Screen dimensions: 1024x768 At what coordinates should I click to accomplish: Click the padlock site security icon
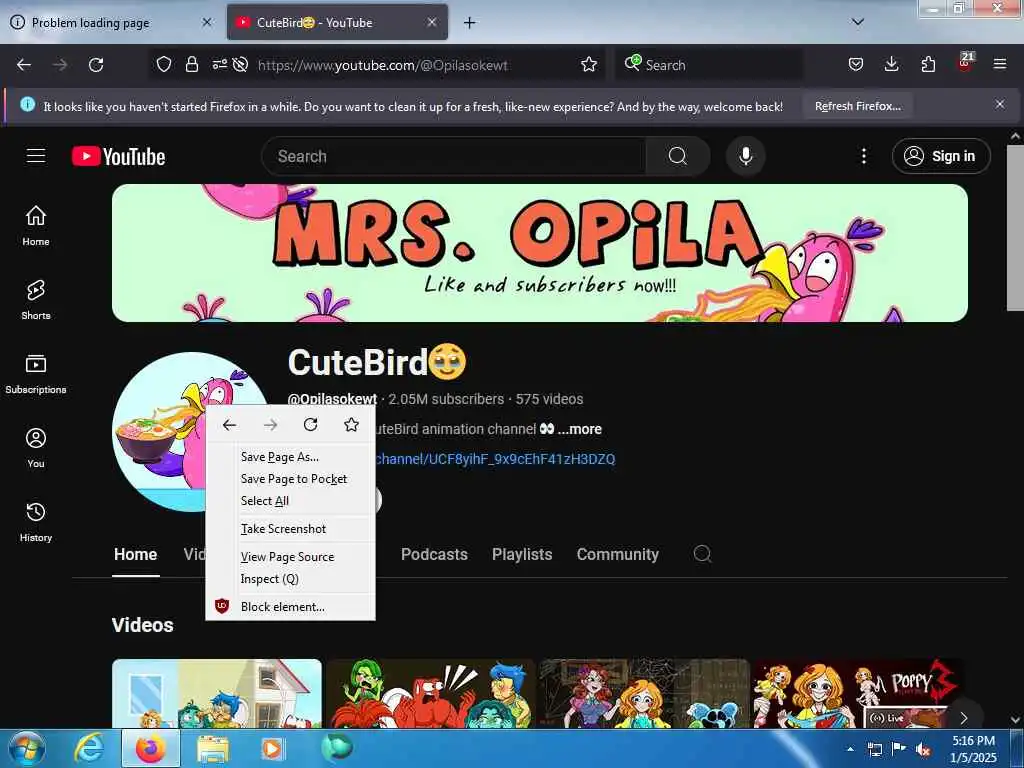[191, 65]
